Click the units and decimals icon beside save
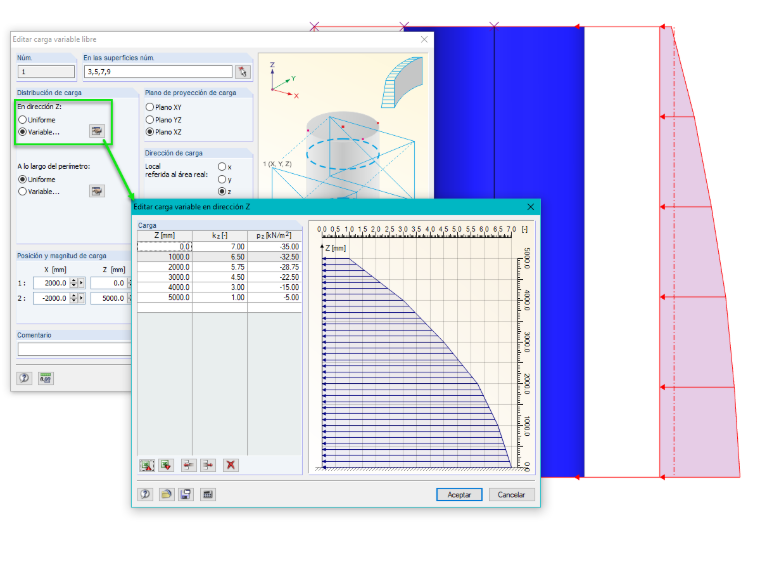 point(208,494)
